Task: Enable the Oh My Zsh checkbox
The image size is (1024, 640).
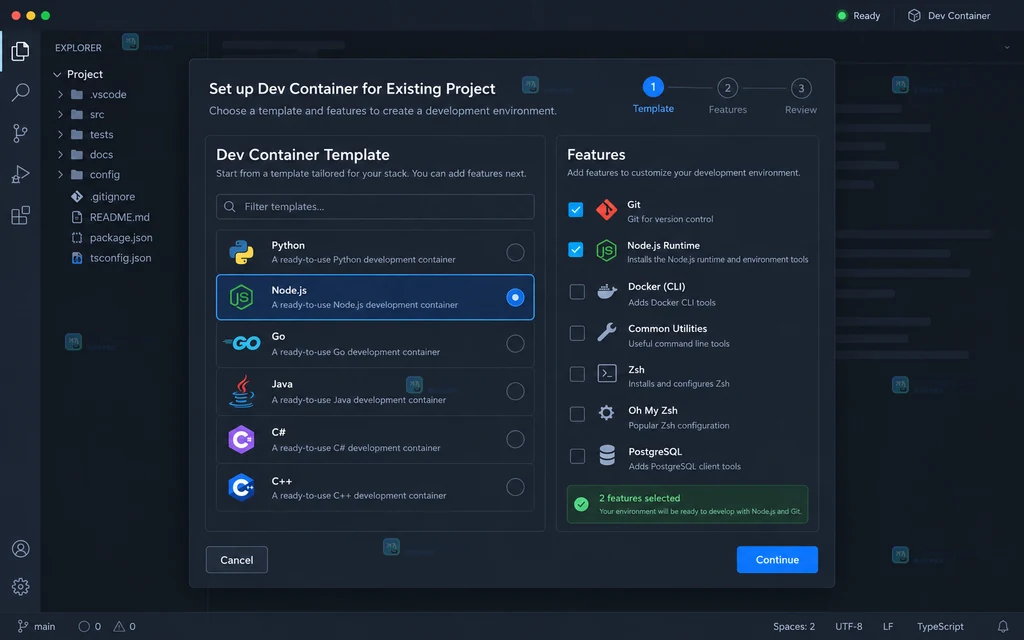Action: (577, 414)
